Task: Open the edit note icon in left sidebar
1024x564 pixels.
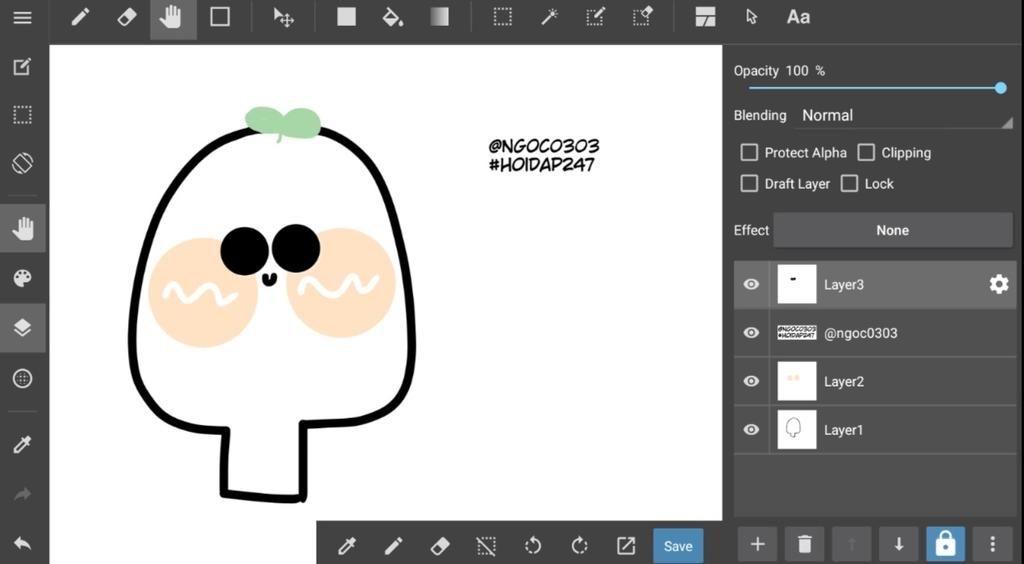Action: (x=23, y=67)
